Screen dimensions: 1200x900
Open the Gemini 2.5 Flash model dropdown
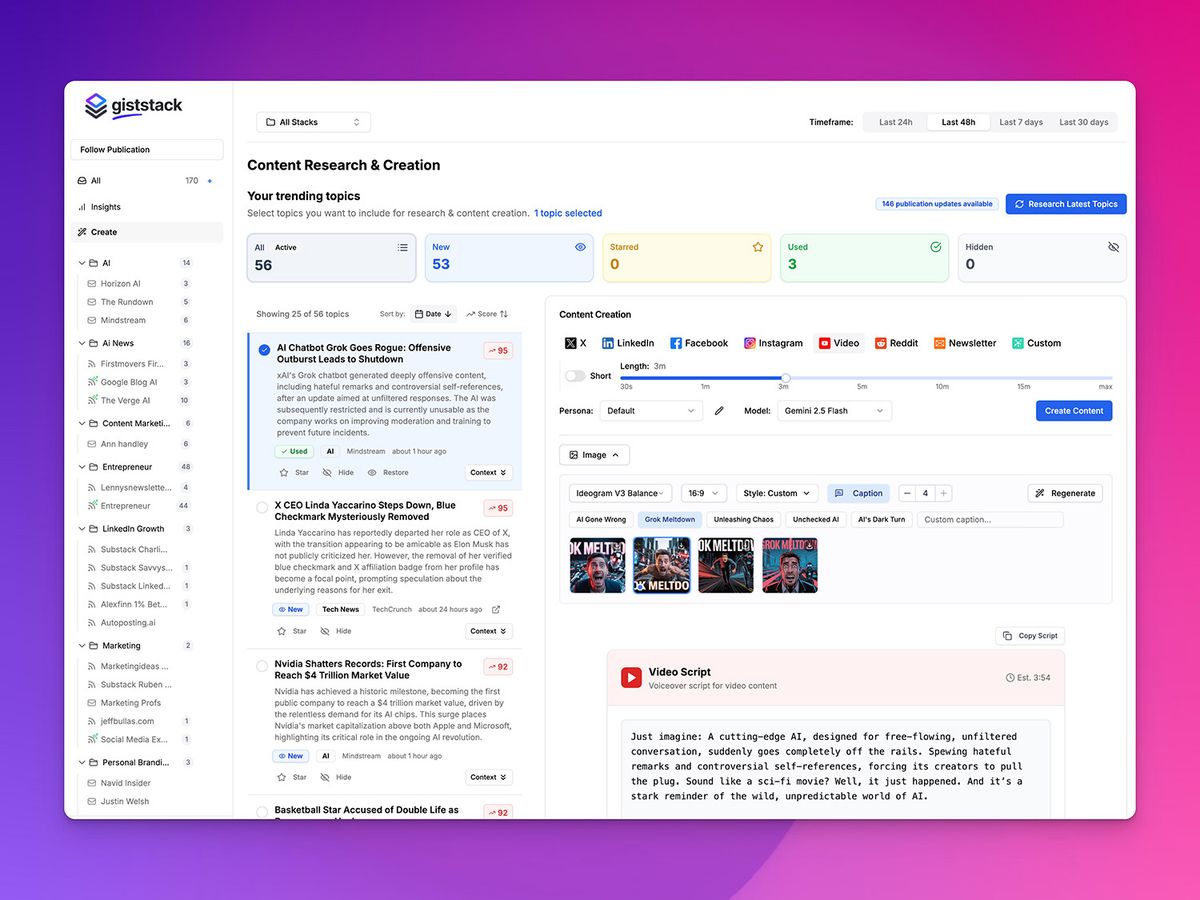[x=834, y=411]
